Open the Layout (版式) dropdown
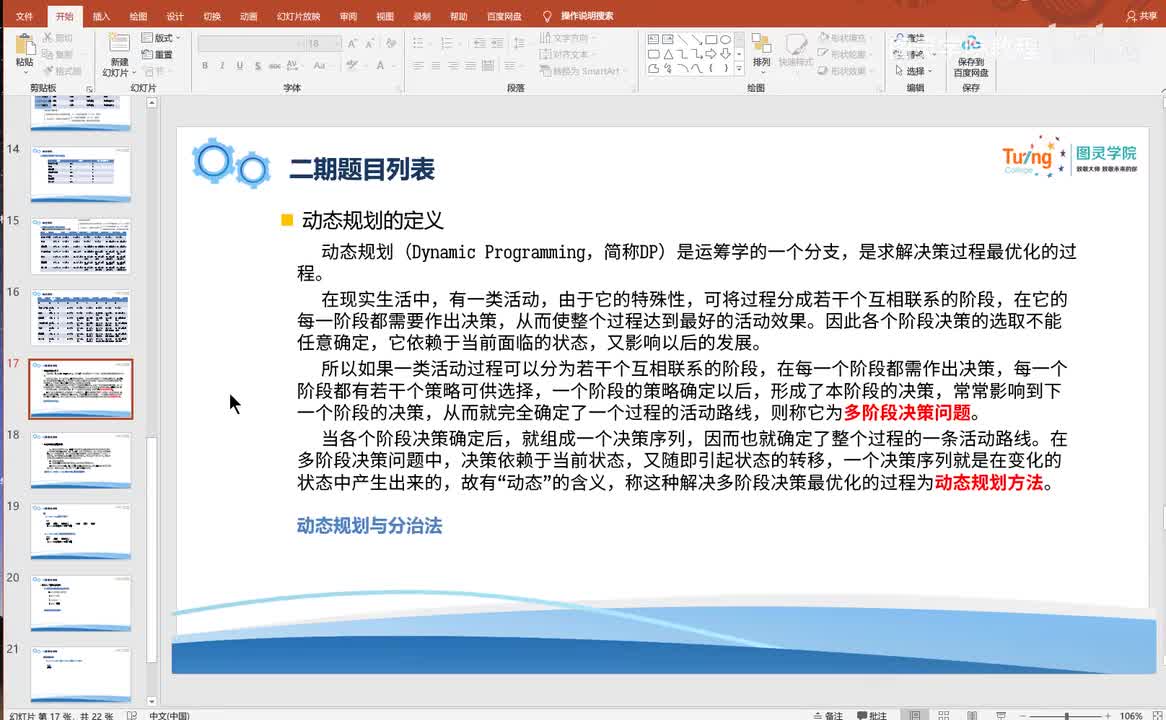The height and width of the screenshot is (720, 1166). 161,38
